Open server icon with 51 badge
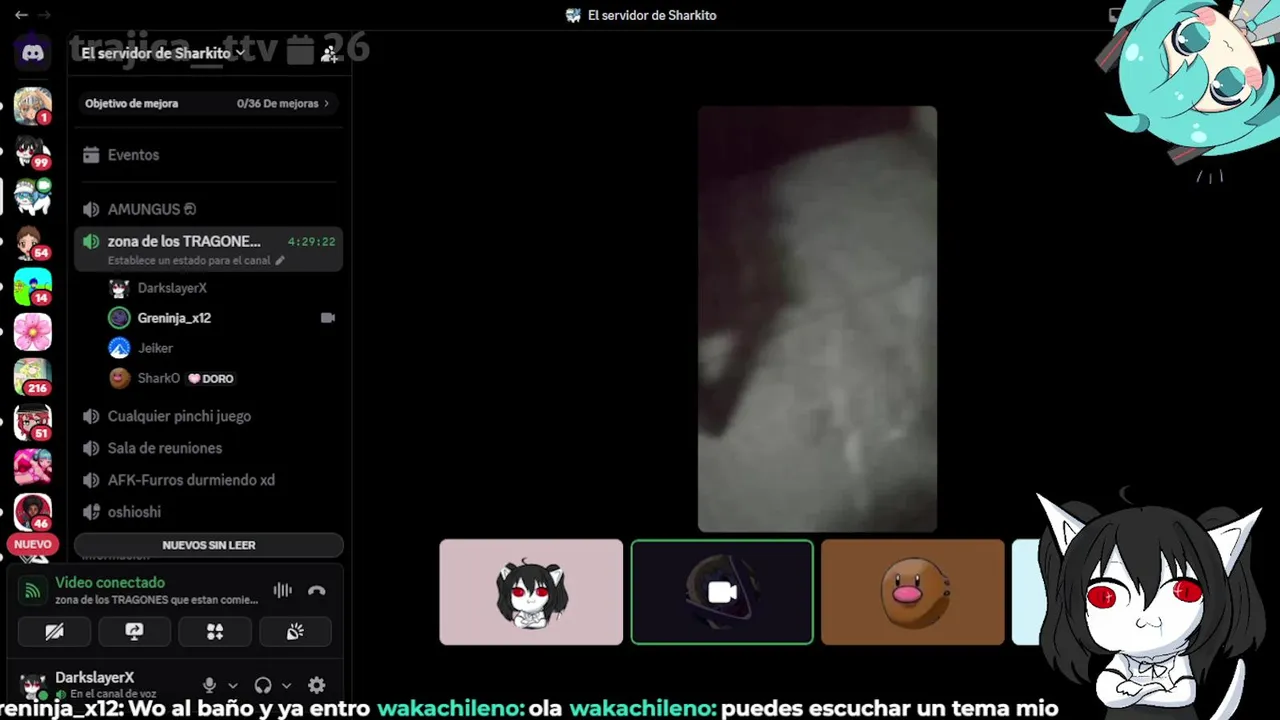 [x=33, y=423]
